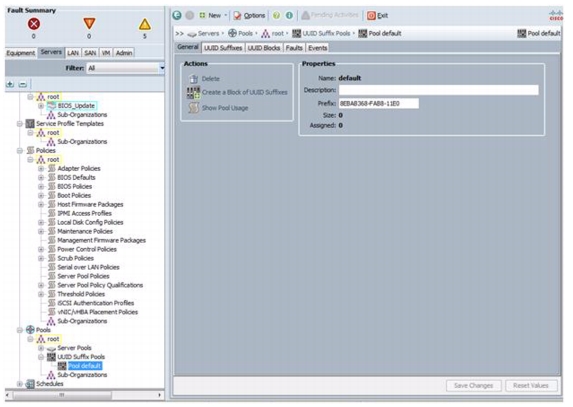The image size is (573, 407).
Task: Select Maintenance Policies tree item
Action: (85, 231)
